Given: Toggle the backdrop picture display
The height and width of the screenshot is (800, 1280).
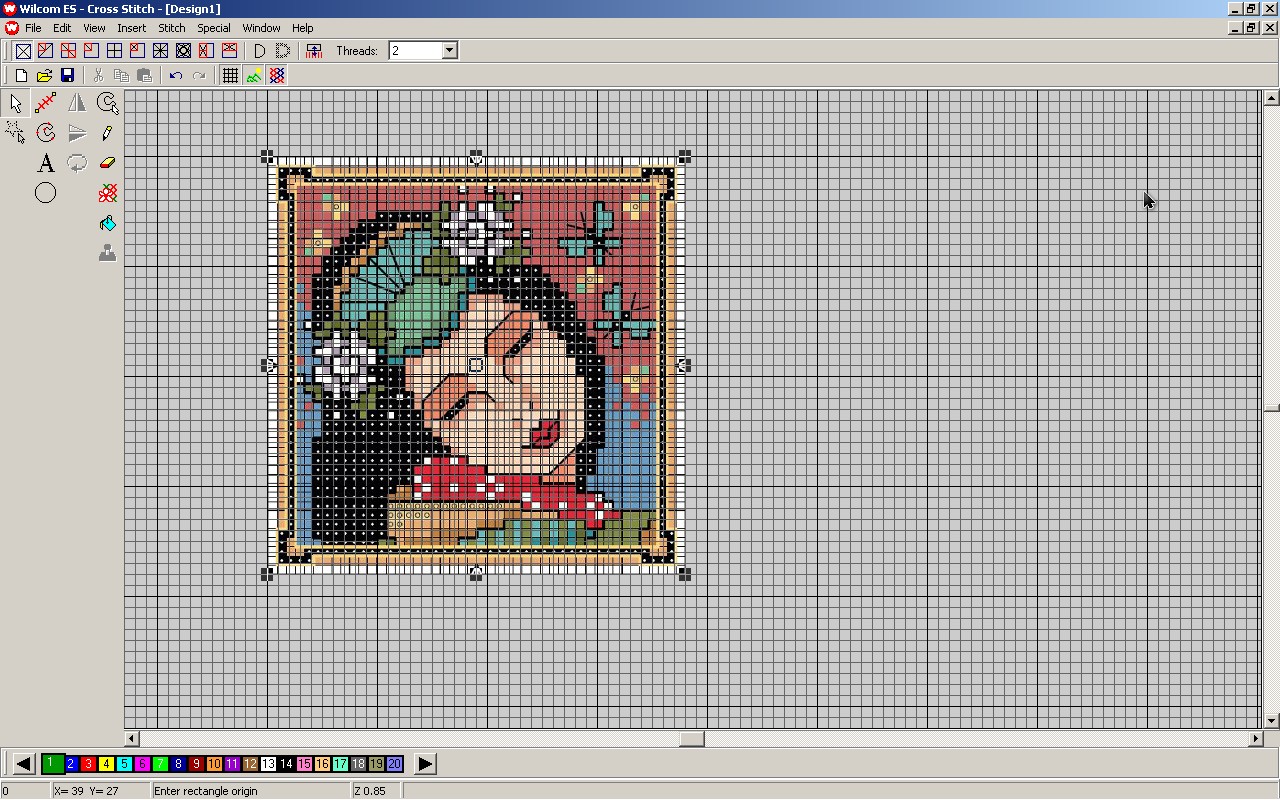Looking at the screenshot, I should pos(254,75).
